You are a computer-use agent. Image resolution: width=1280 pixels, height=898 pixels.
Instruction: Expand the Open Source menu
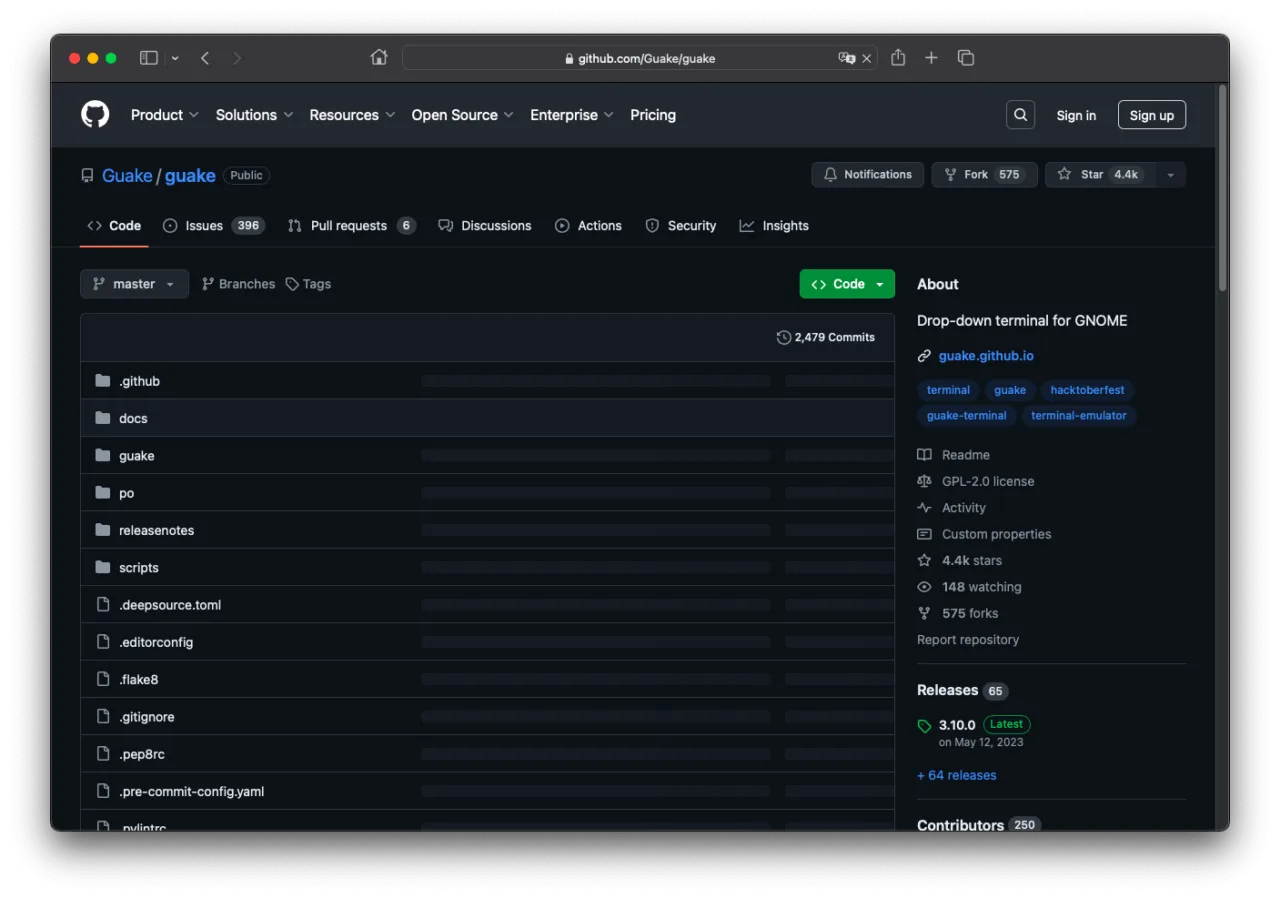point(462,115)
